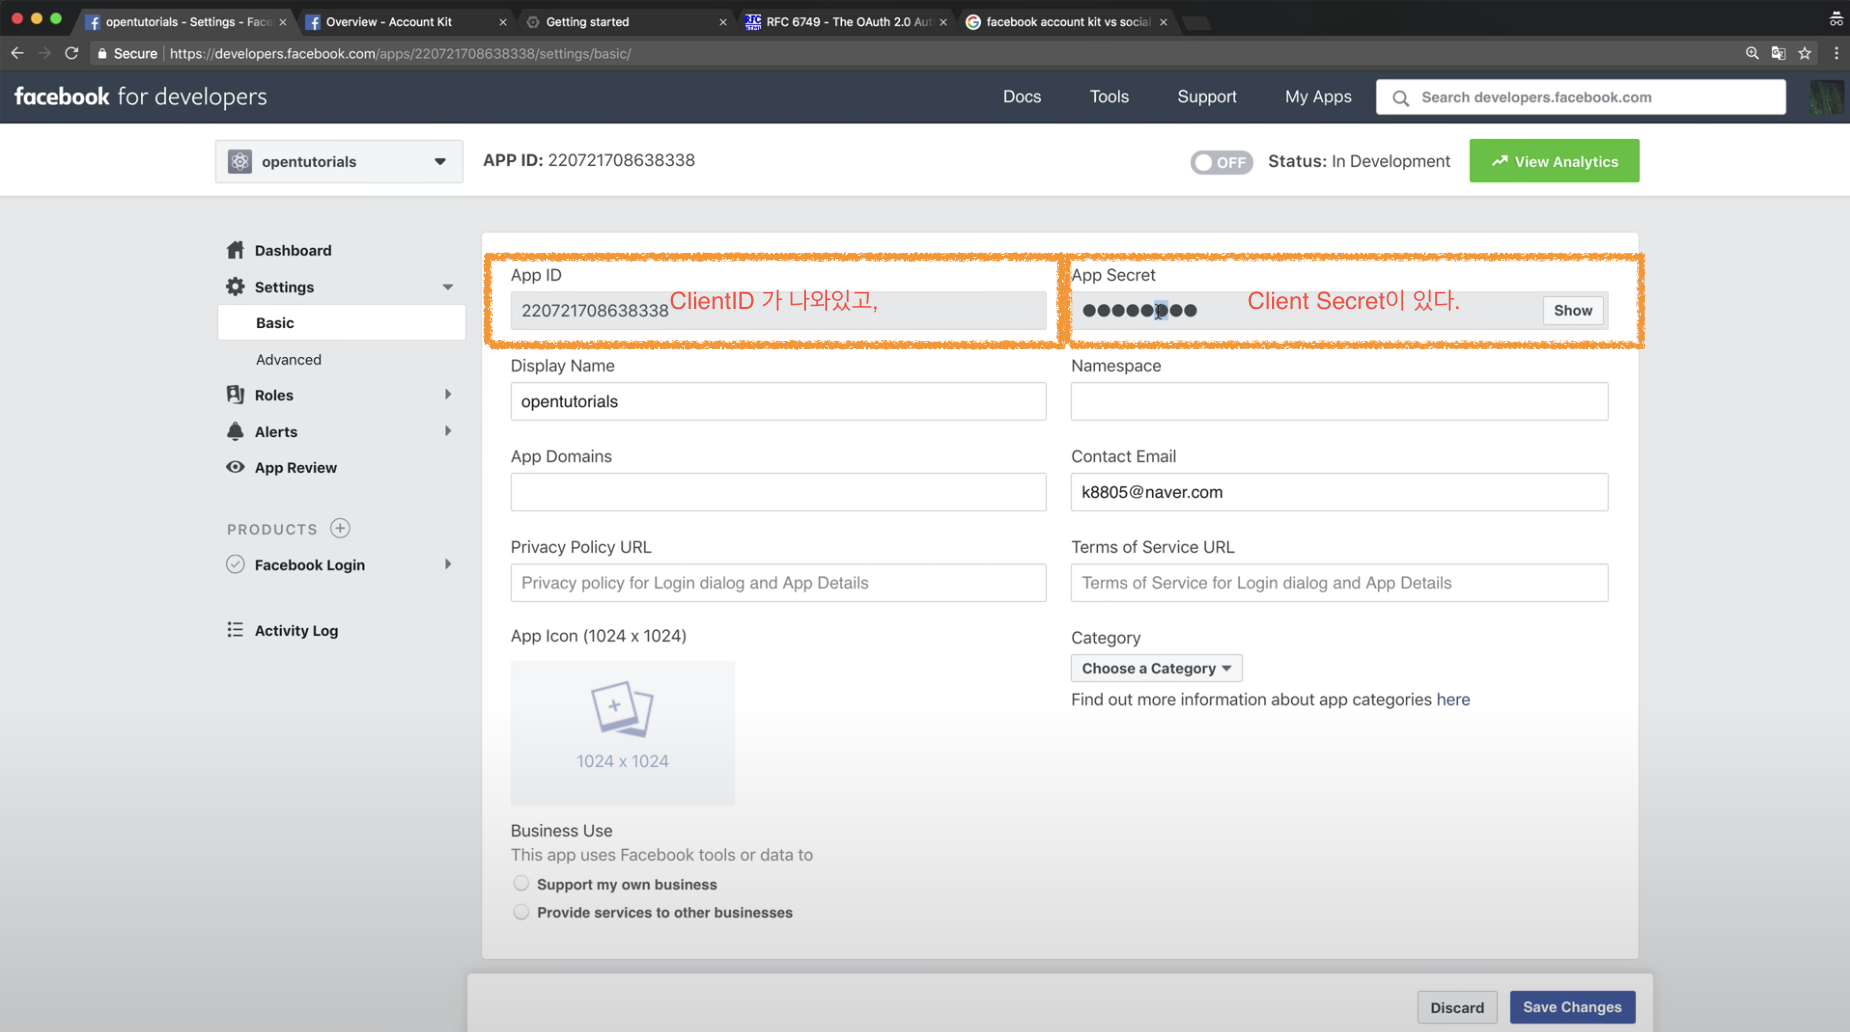This screenshot has height=1032, width=1850.
Task: Upload an app icon via image placeholder
Action: click(x=622, y=733)
